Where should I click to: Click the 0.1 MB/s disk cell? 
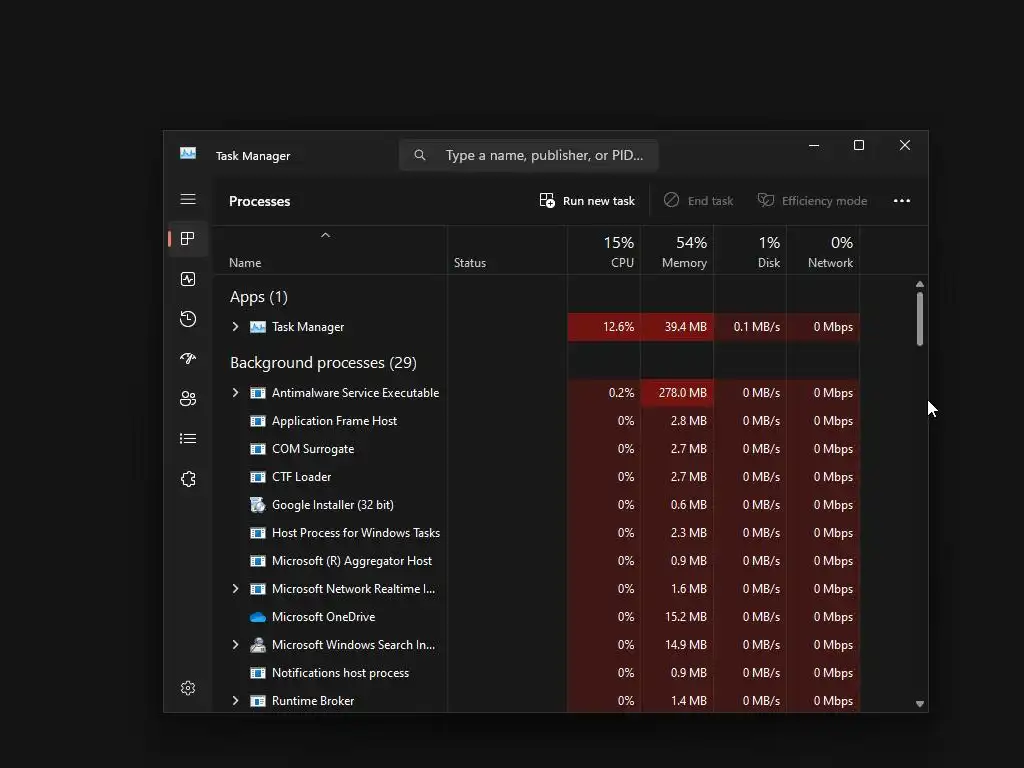tap(750, 327)
